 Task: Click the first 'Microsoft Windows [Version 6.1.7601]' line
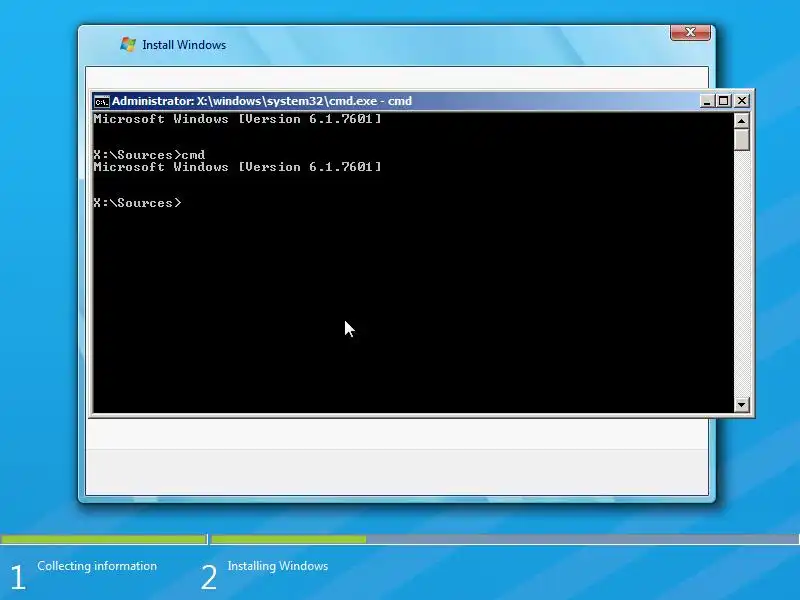pyautogui.click(x=238, y=119)
